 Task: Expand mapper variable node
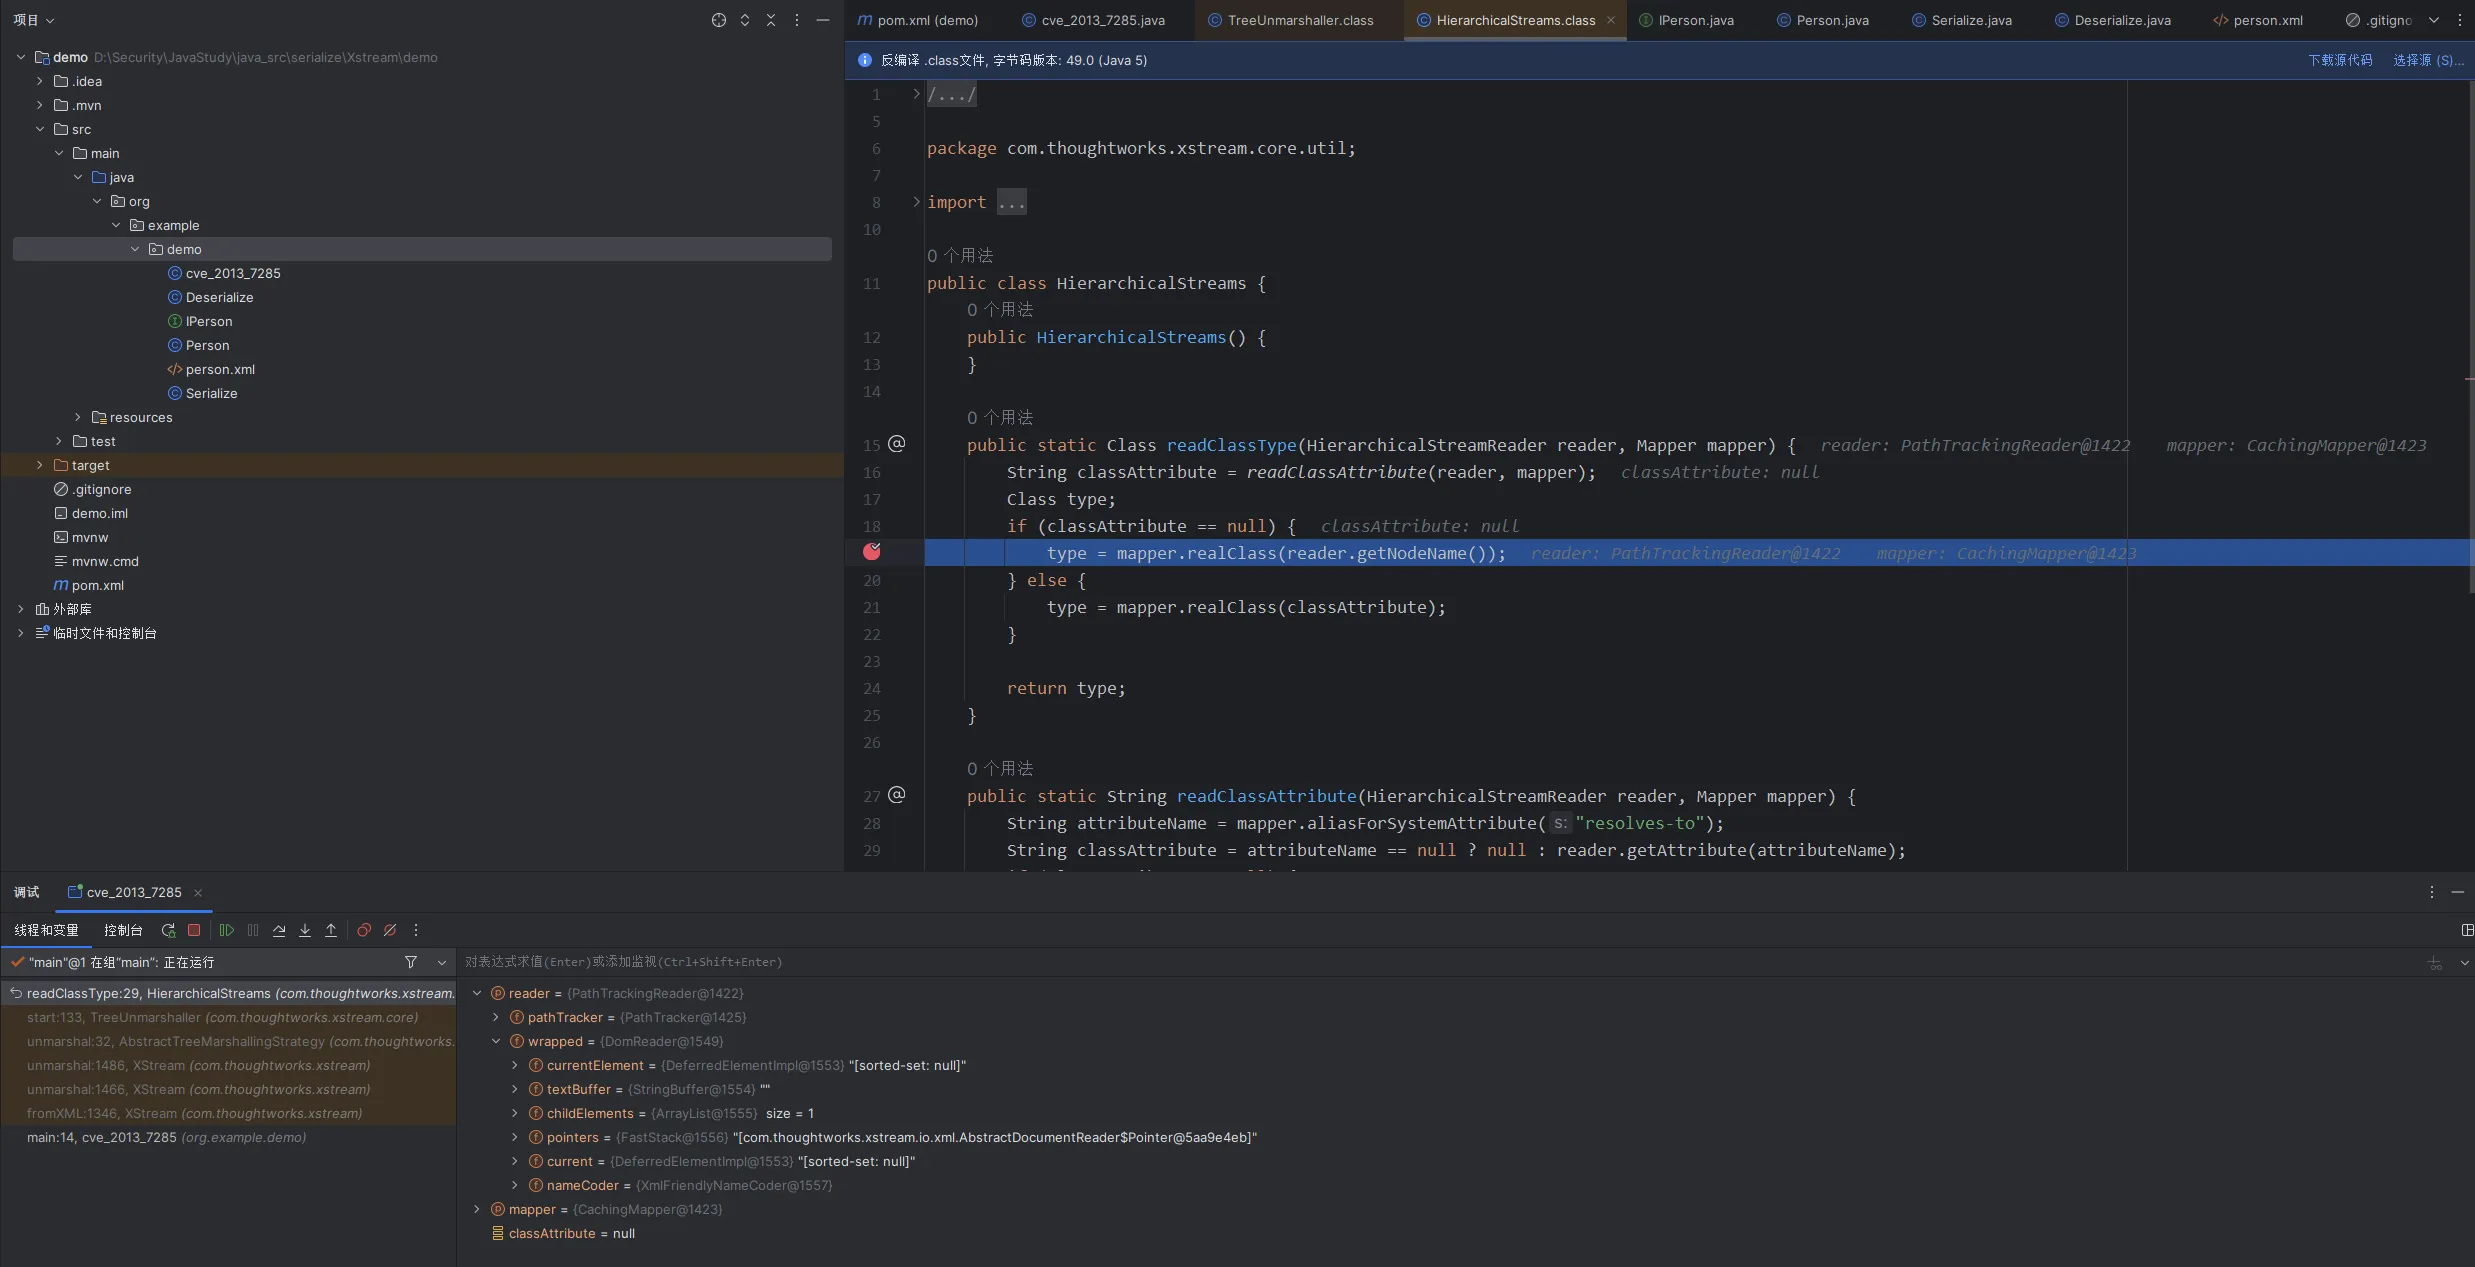pyautogui.click(x=477, y=1209)
